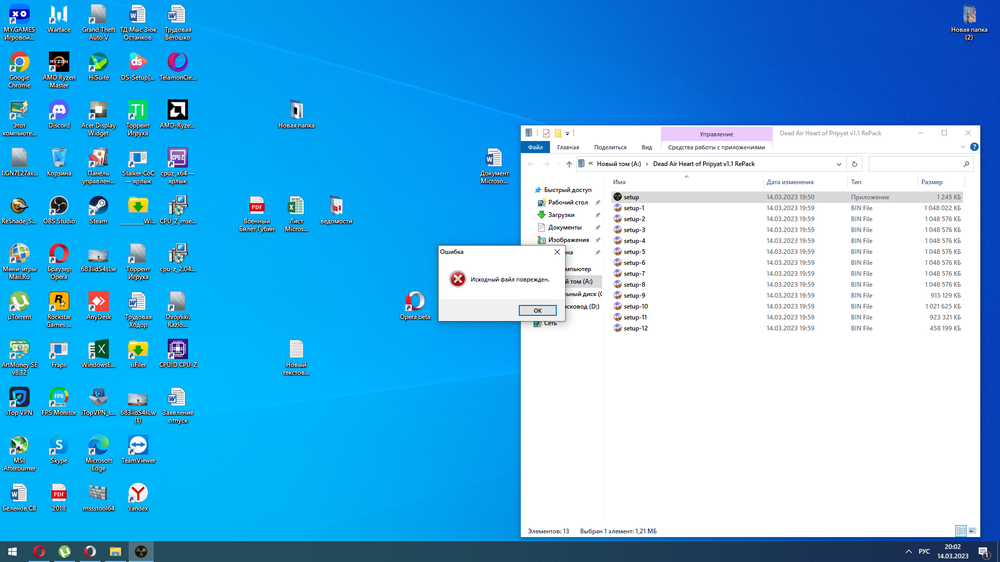Open Google Chrome shortcut
1000x562 pixels.
pyautogui.click(x=19, y=63)
